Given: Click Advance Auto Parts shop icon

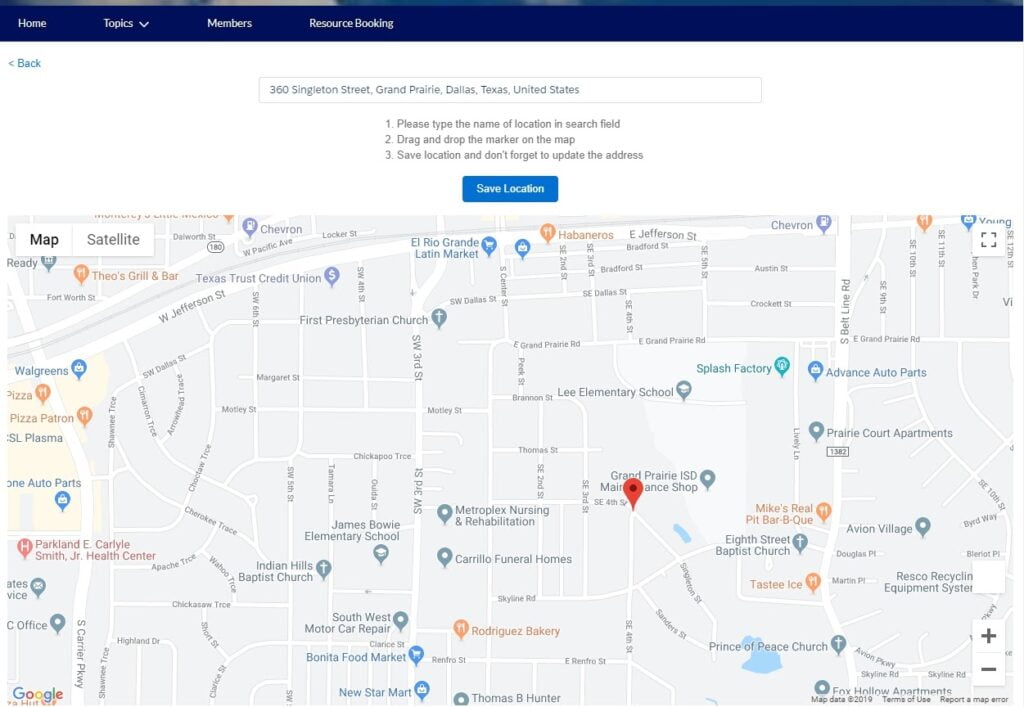Looking at the screenshot, I should (815, 371).
